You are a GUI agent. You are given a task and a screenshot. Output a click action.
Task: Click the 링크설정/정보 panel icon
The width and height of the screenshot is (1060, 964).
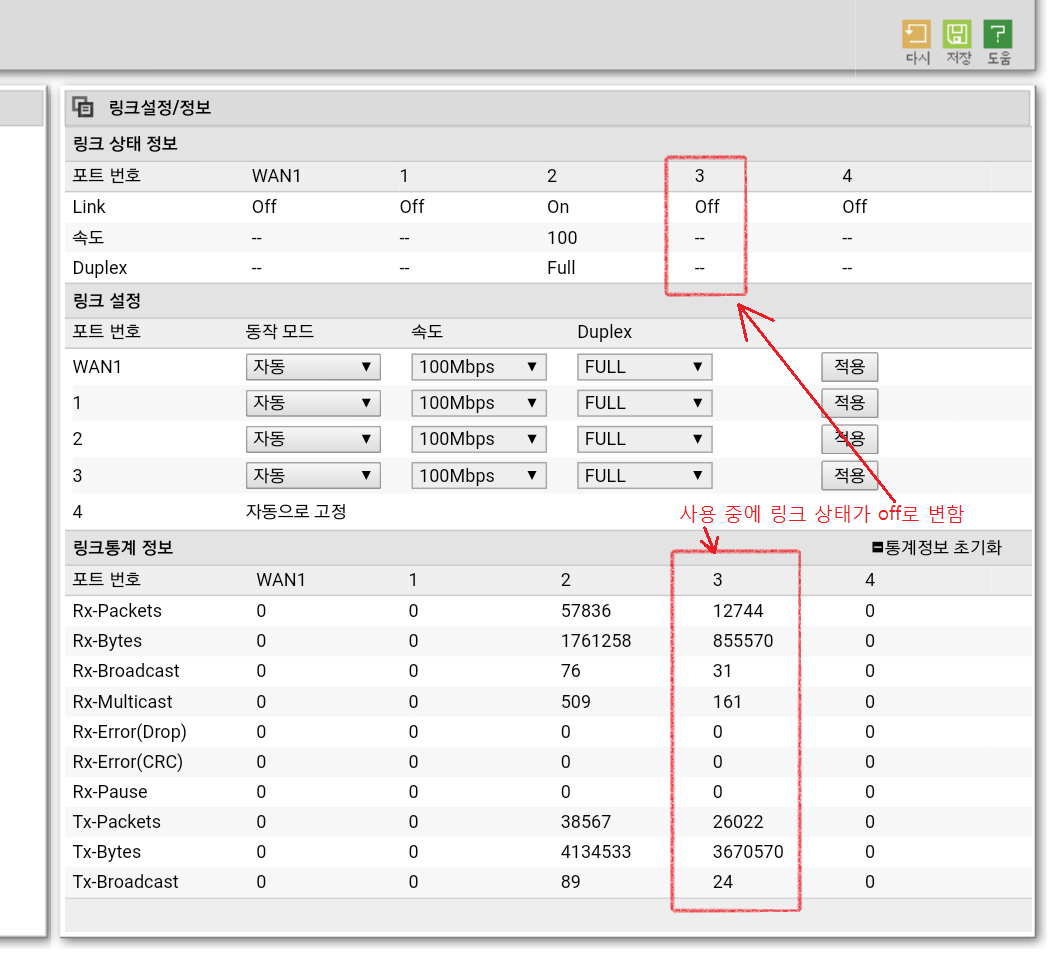click(x=84, y=107)
